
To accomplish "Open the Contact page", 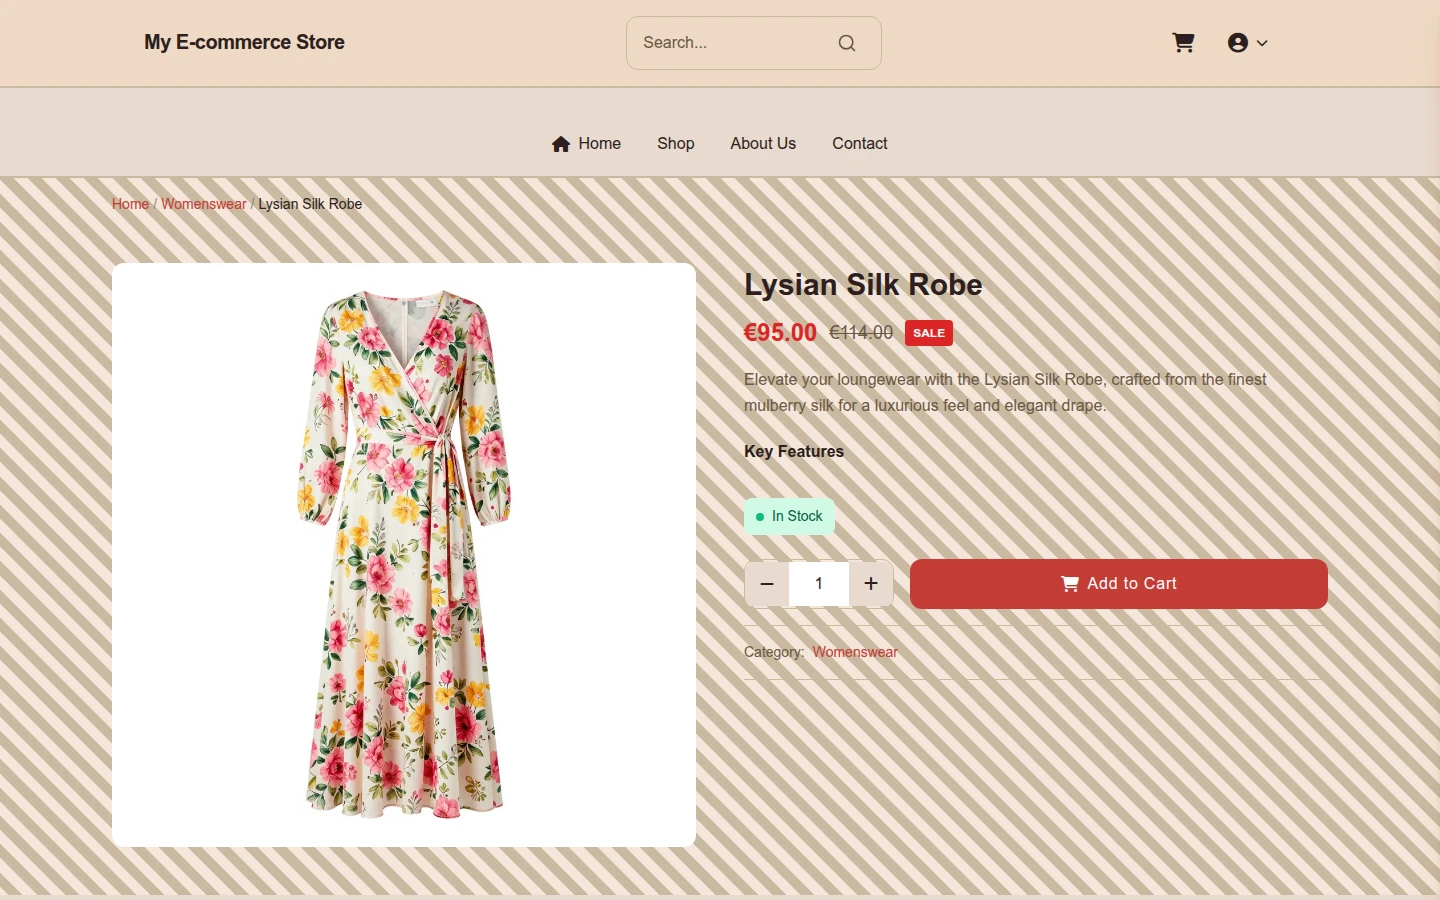I will tap(860, 144).
